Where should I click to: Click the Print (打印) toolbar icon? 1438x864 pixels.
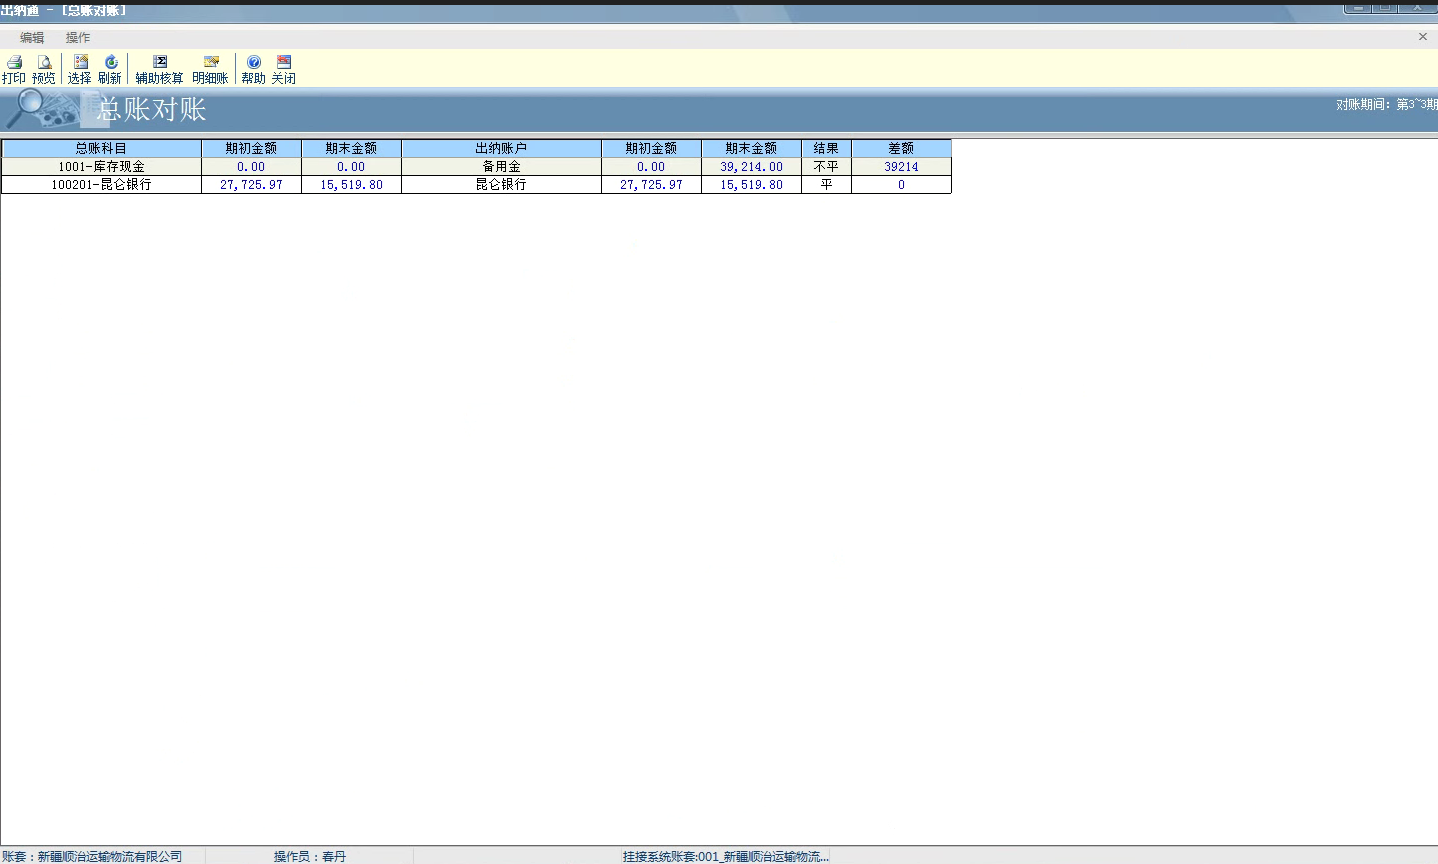coord(14,68)
